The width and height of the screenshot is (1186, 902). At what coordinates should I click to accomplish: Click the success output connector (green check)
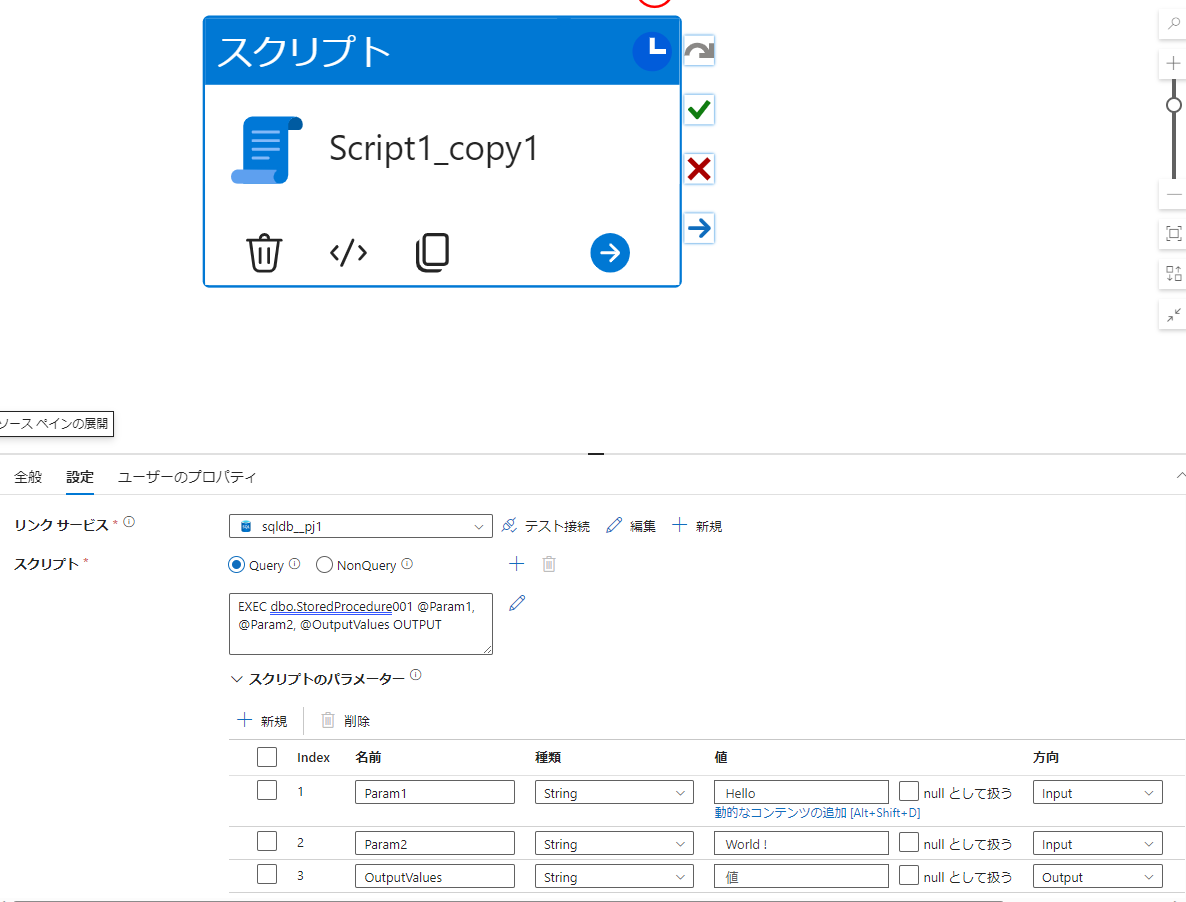[x=698, y=109]
